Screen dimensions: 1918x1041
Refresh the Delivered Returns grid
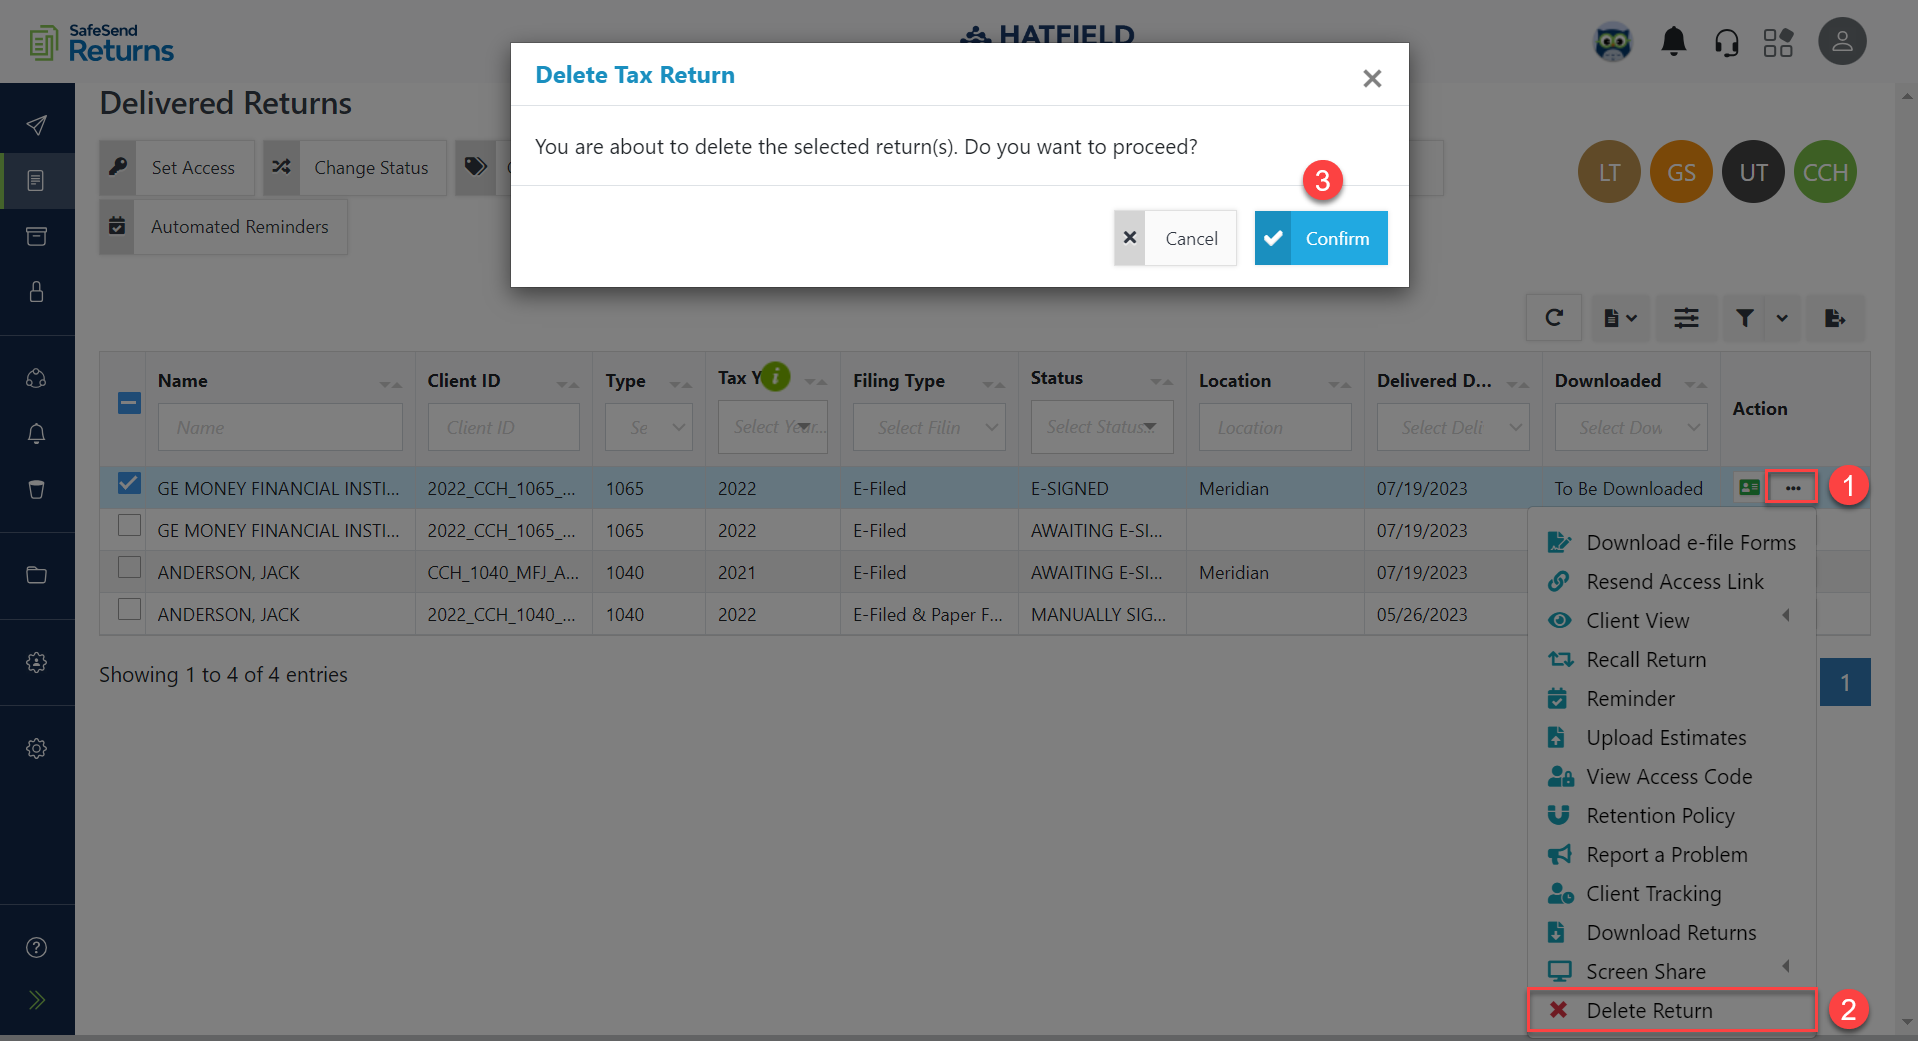click(1554, 318)
